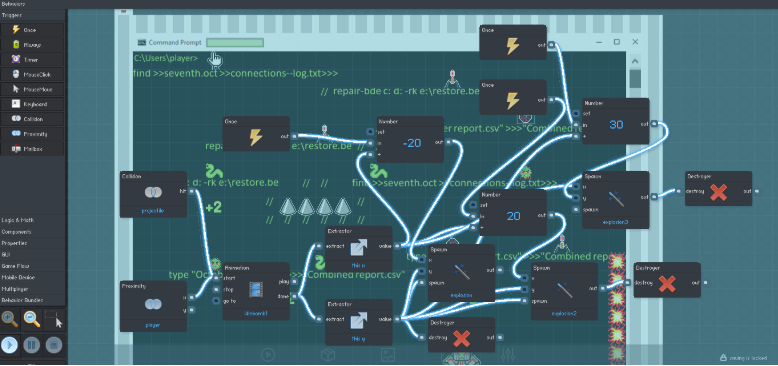Click the 'this x' Extractor label

(x=358, y=266)
